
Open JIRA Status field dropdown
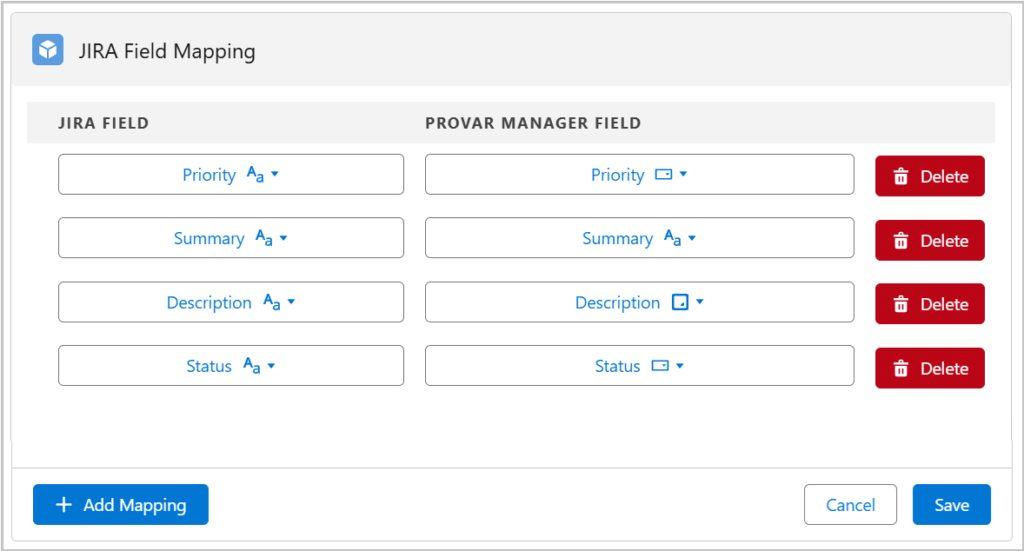271,366
